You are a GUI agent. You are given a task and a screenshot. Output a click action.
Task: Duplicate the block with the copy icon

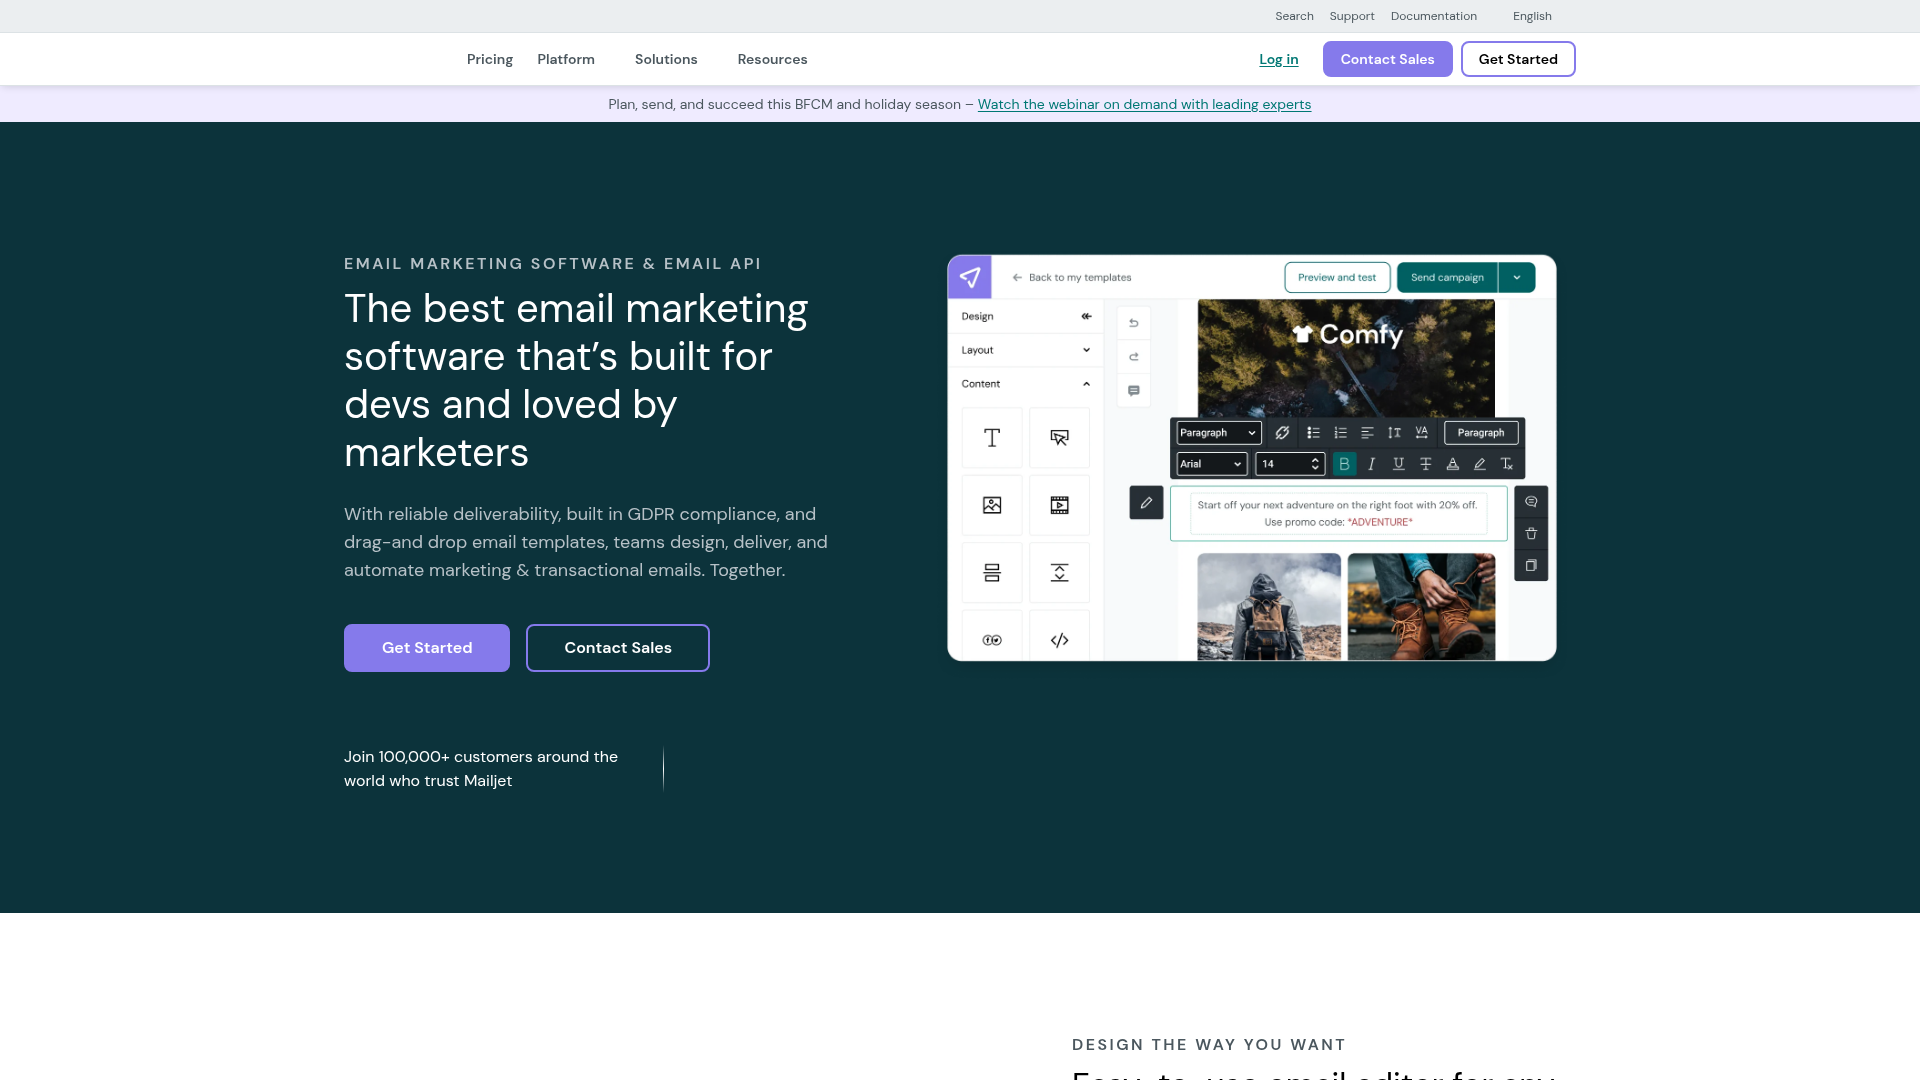pos(1531,565)
